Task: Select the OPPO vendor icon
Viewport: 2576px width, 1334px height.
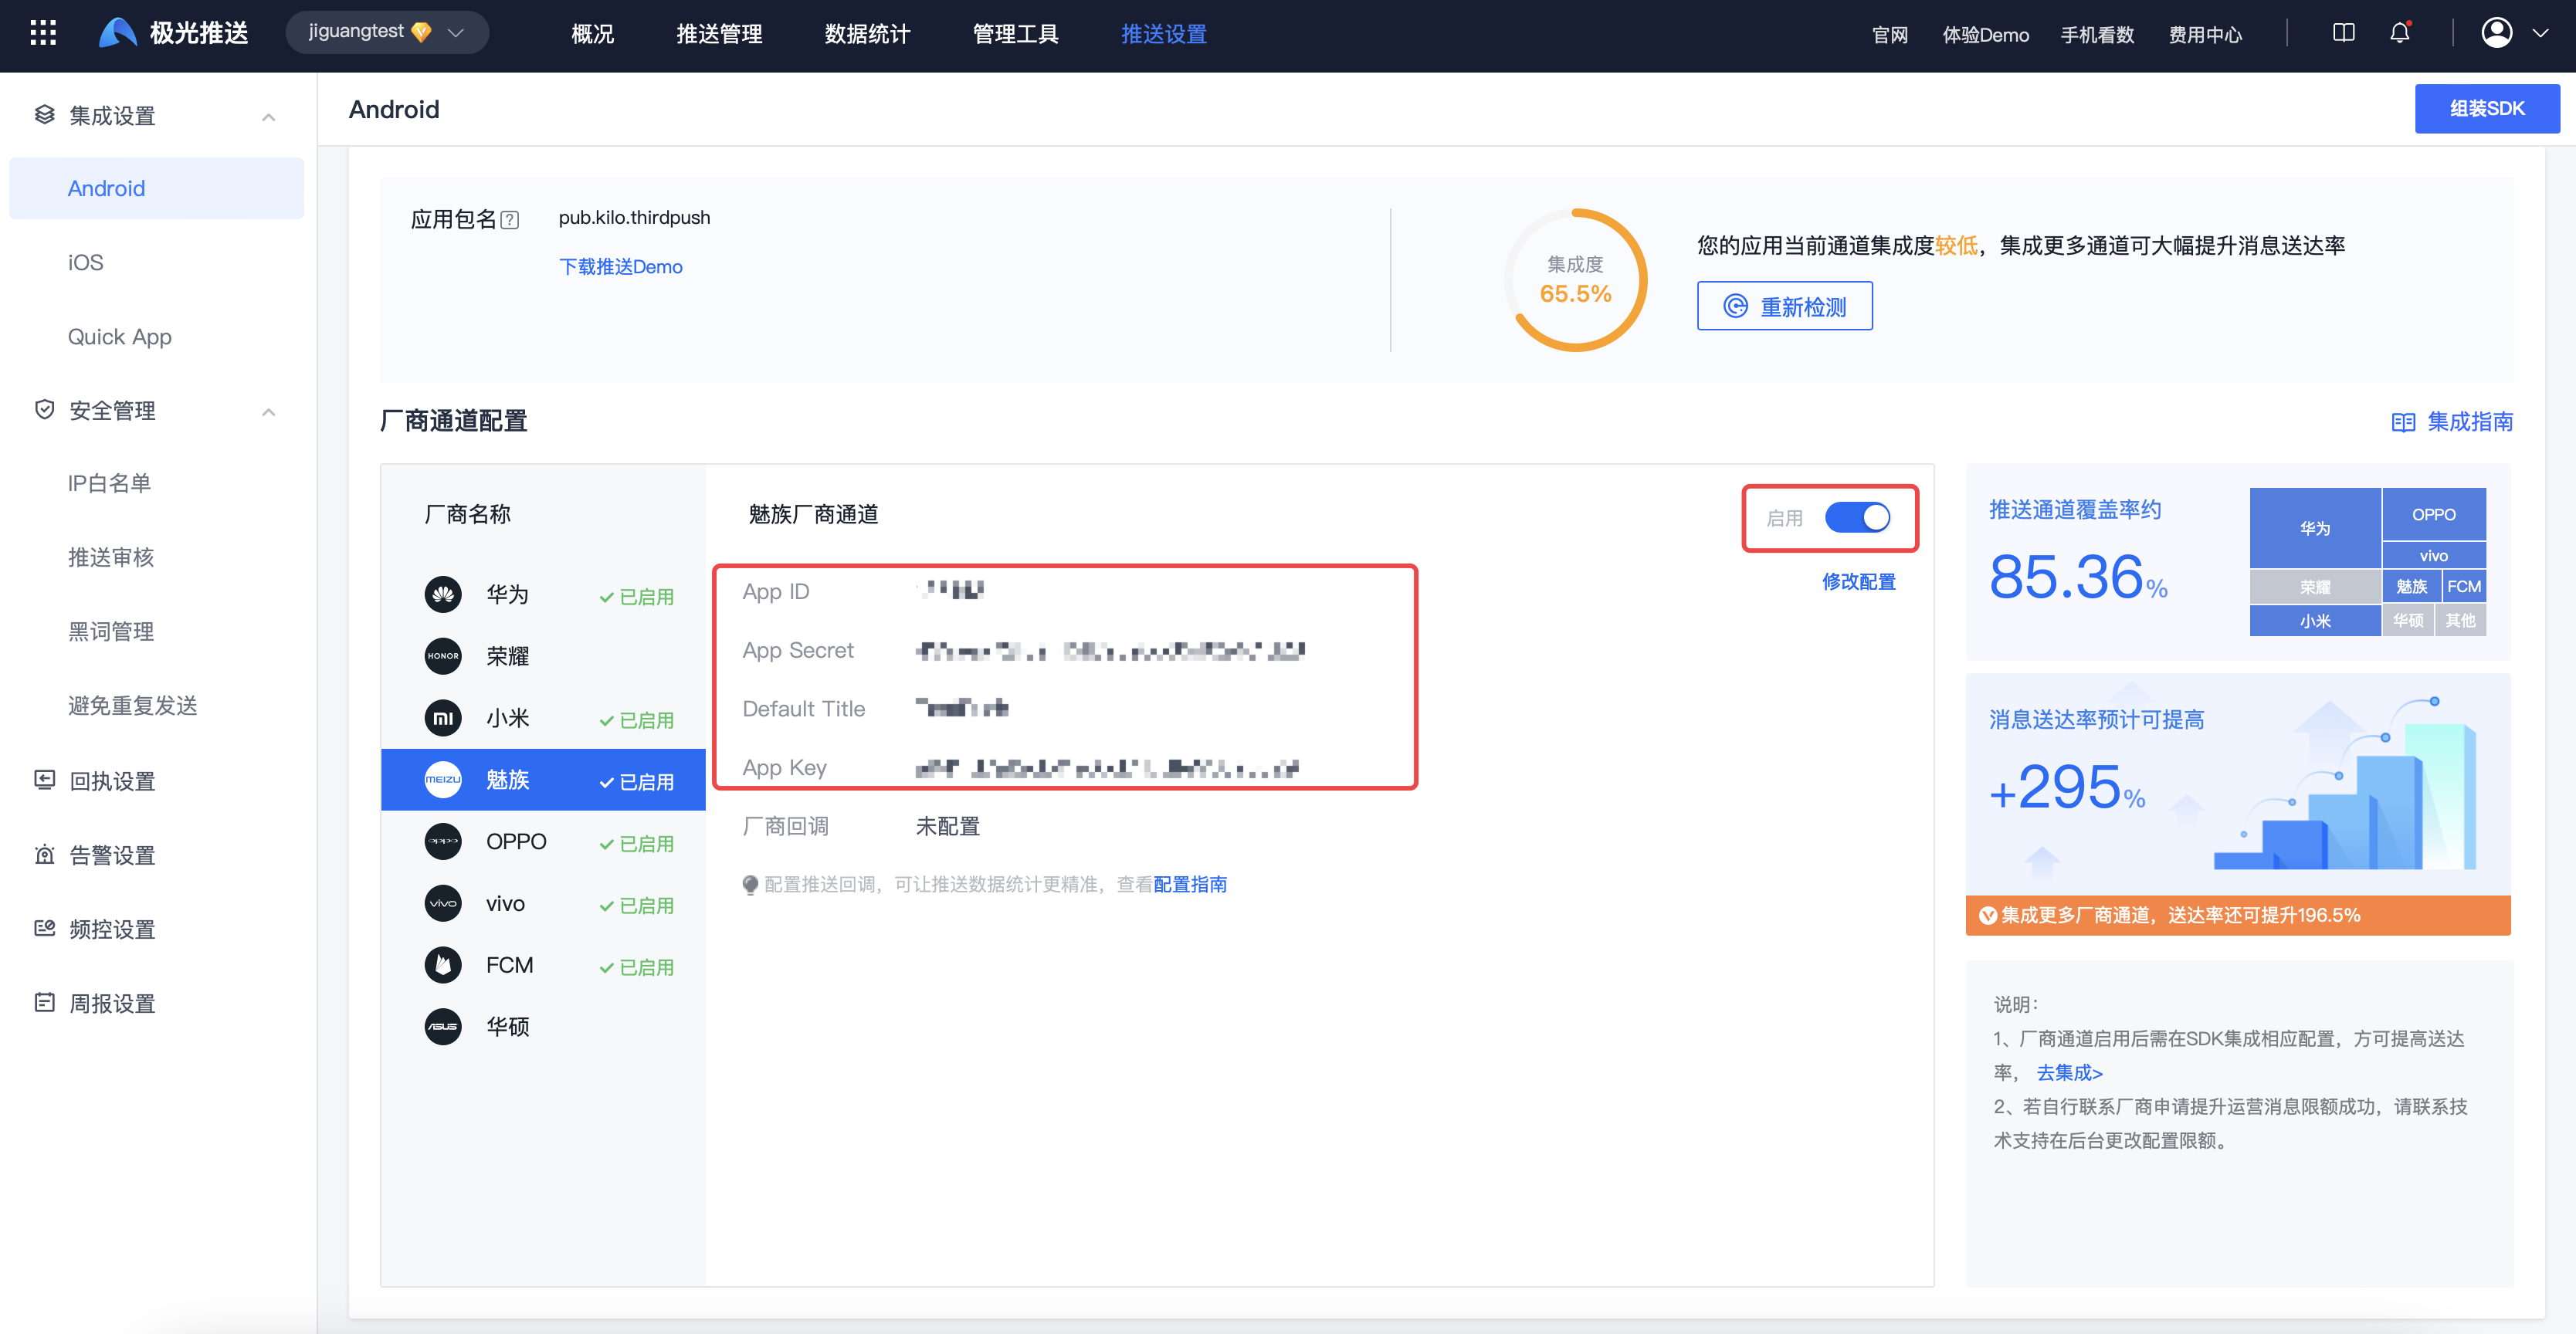Action: 443,842
